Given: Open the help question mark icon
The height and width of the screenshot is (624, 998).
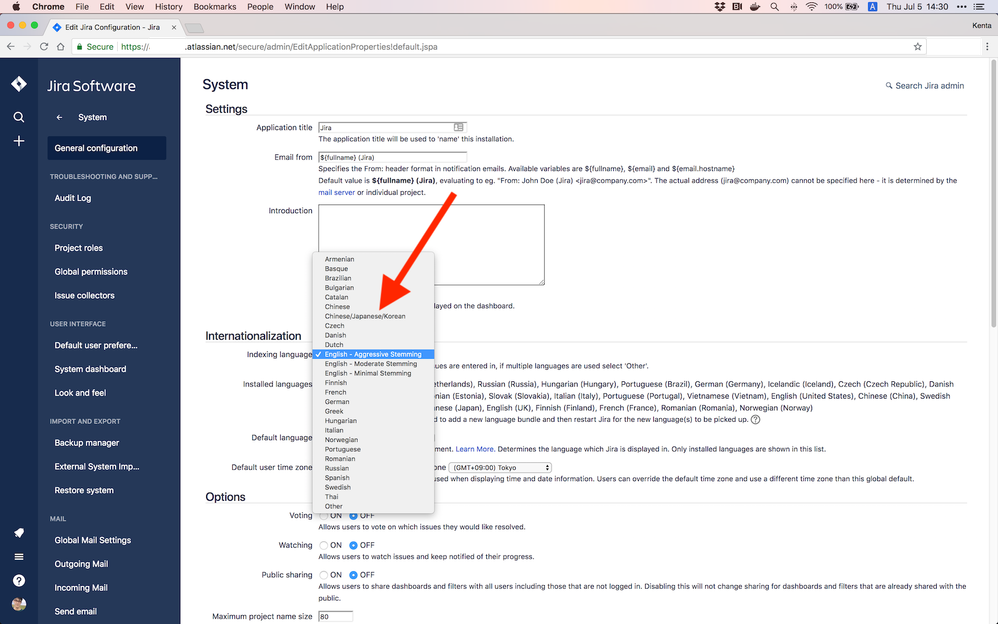Looking at the screenshot, I should 19,580.
